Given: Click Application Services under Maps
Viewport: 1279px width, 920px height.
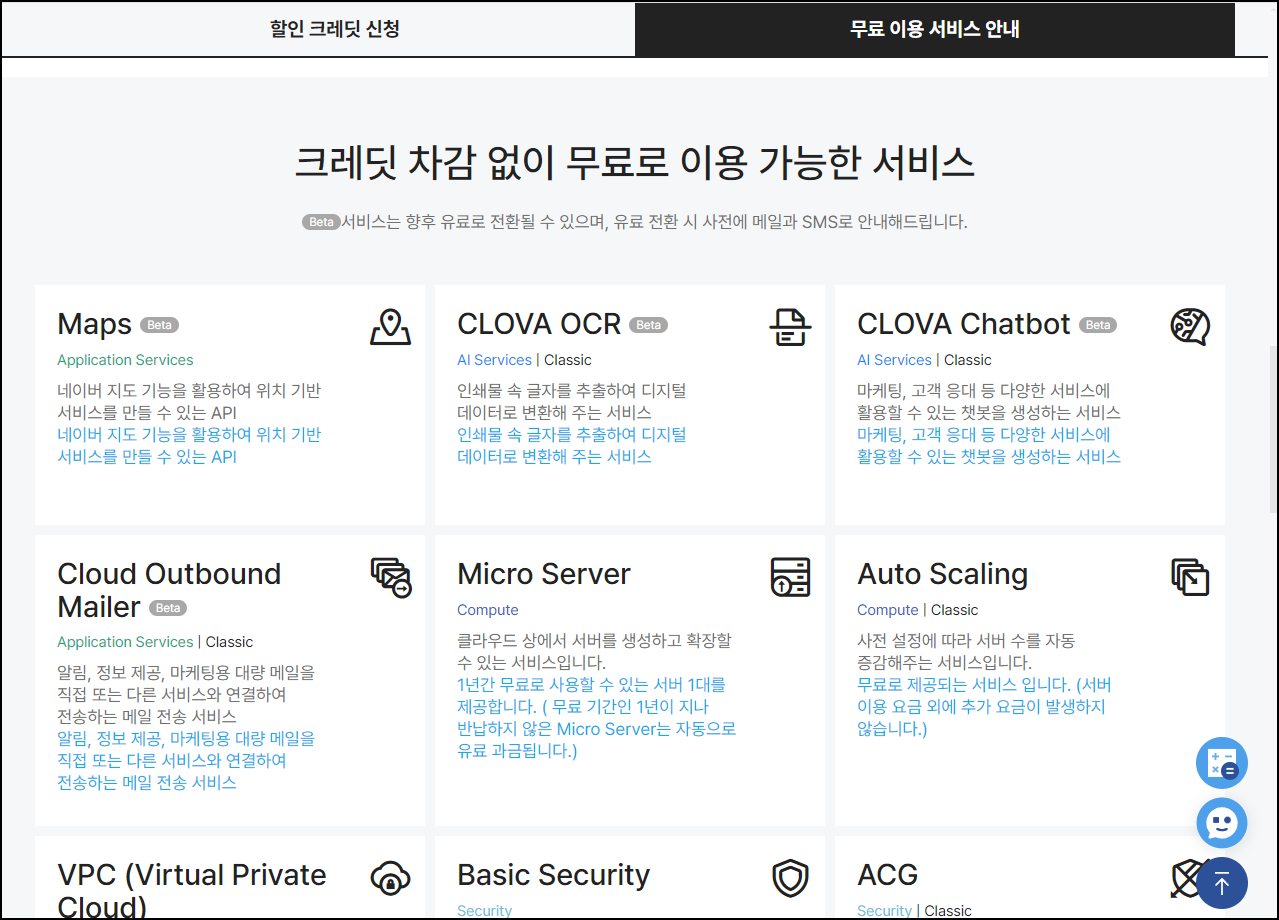Looking at the screenshot, I should pos(125,360).
